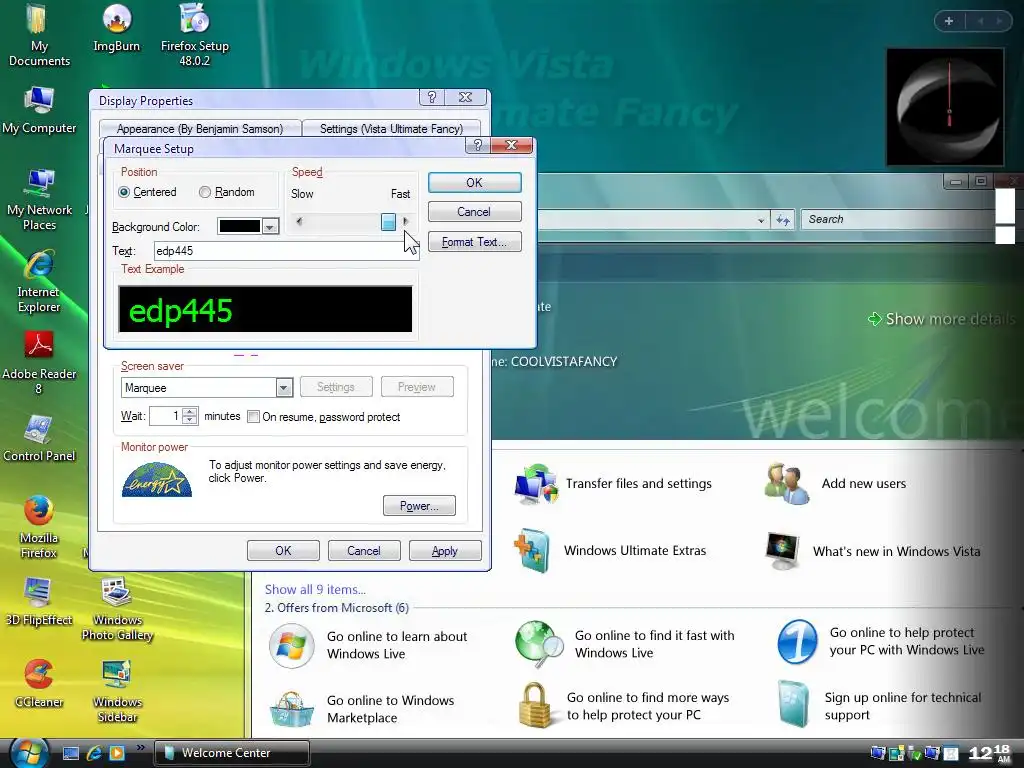The image size is (1024, 768).
Task: Open My Documents desktop icon
Action: [39, 34]
